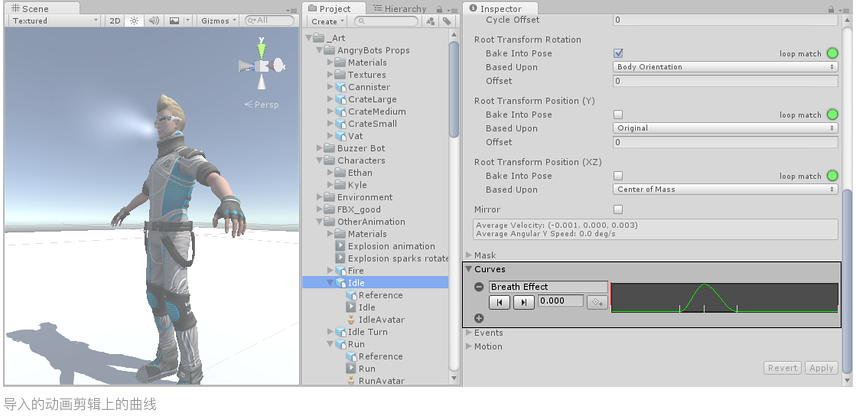Screen dimensions: 856x416
Task: Select IdleAvatar avatar icon
Action: [x=351, y=320]
